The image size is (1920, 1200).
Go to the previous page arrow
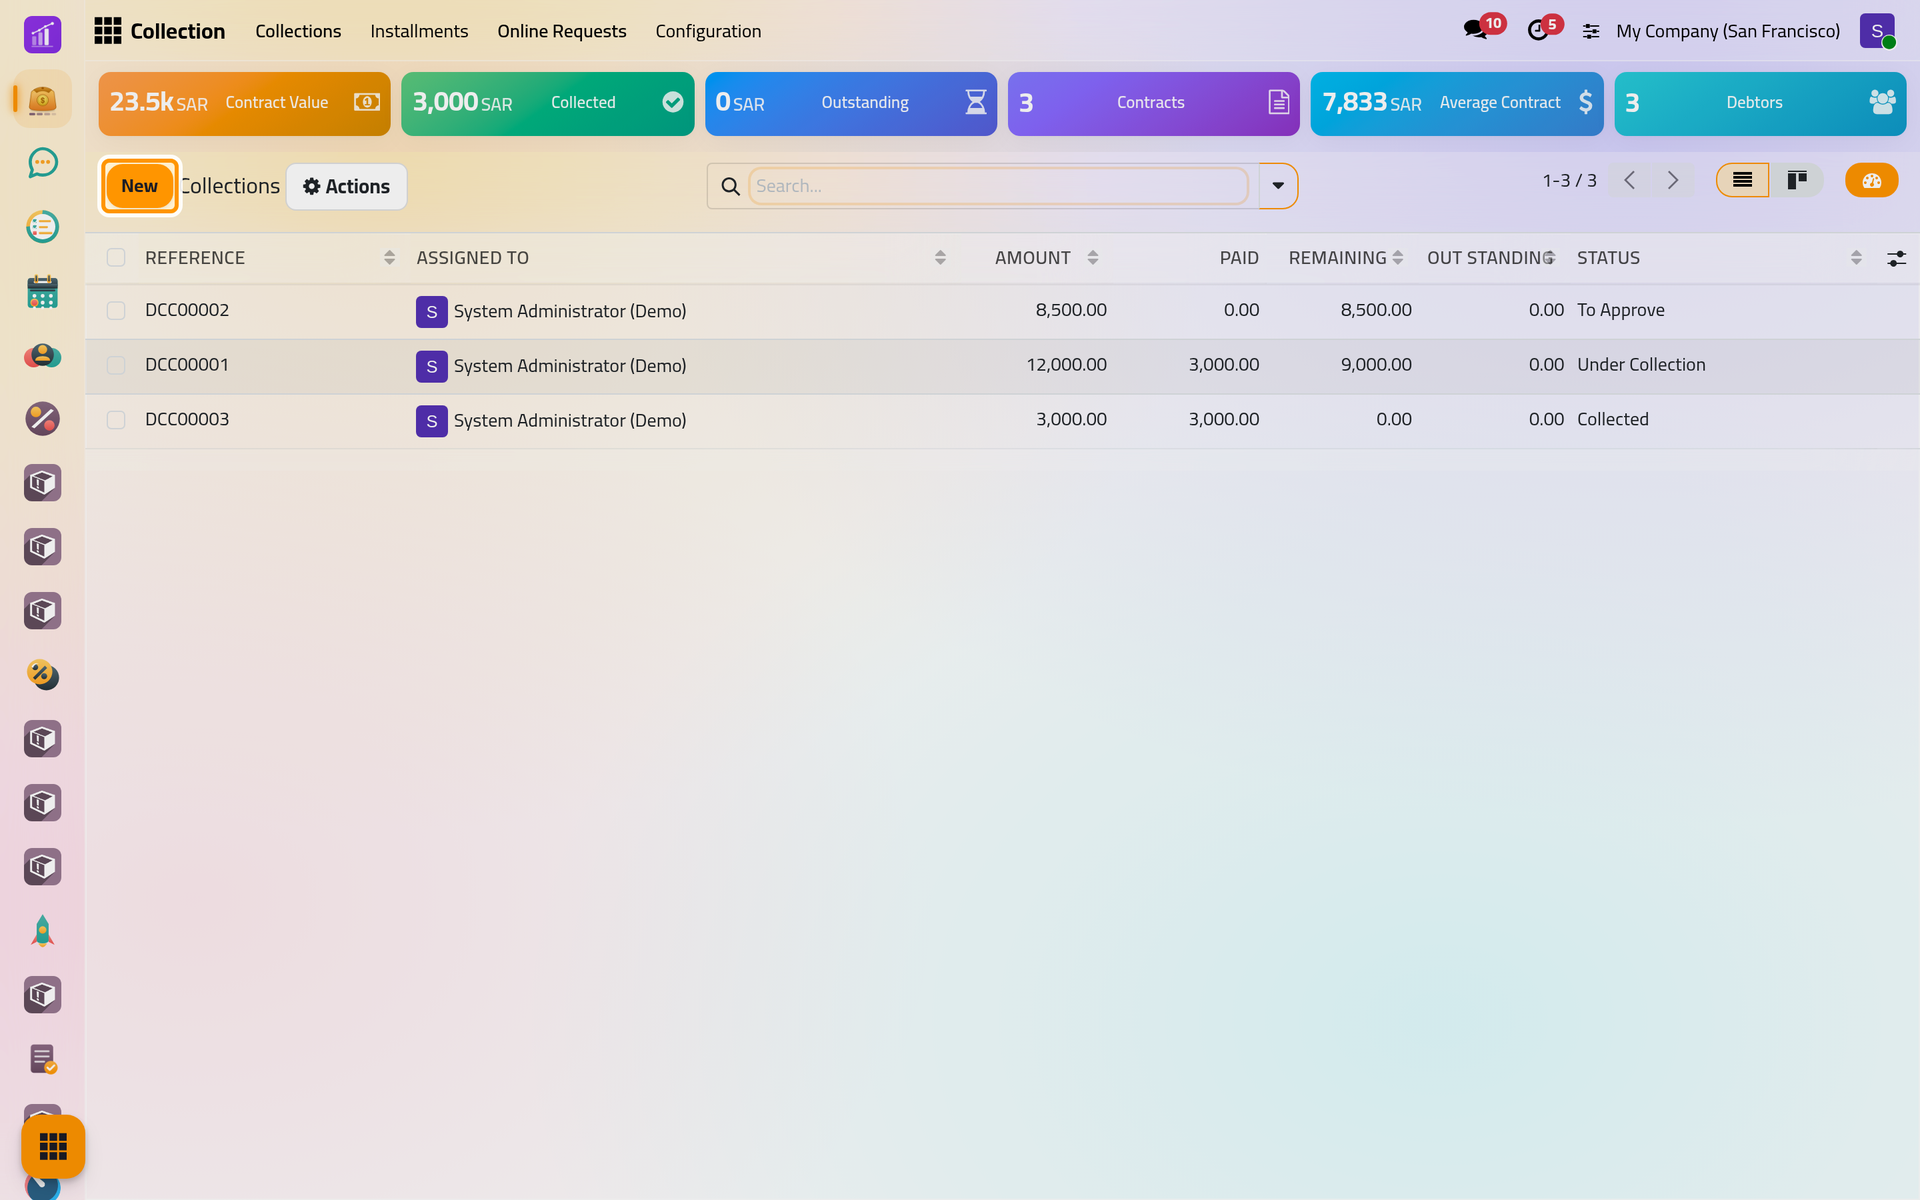[1629, 180]
